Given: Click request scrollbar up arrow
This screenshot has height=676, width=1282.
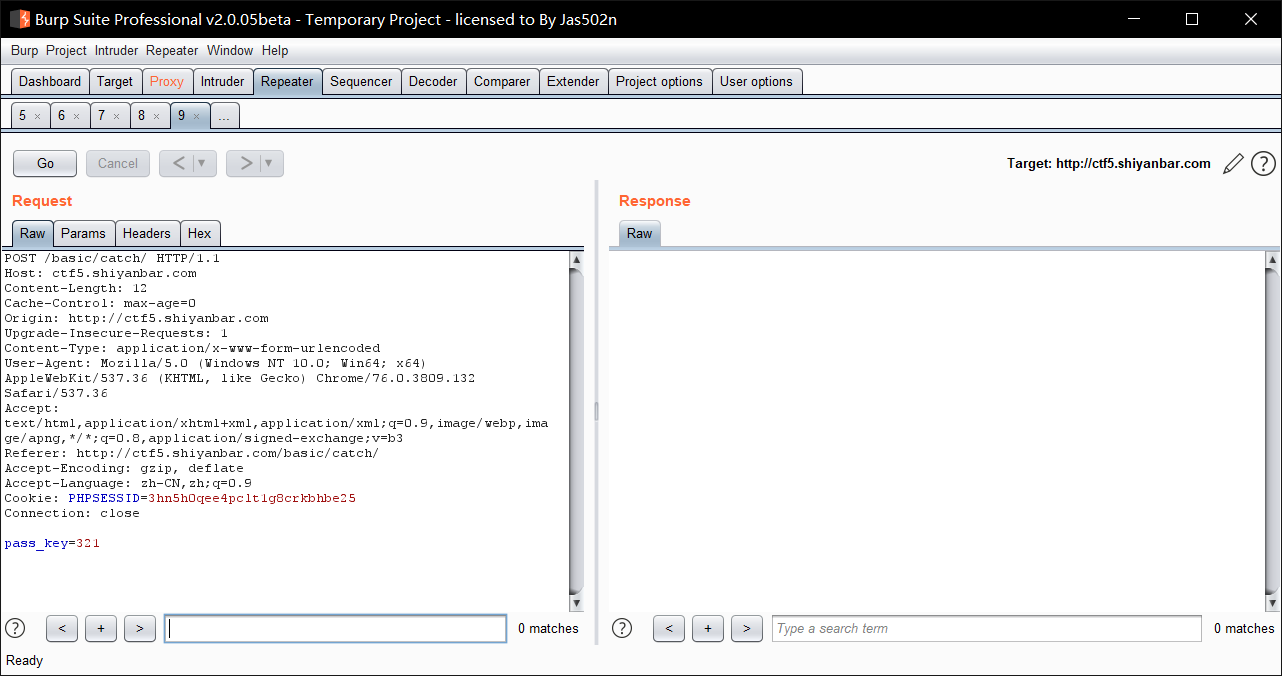Looking at the screenshot, I should tap(576, 259).
